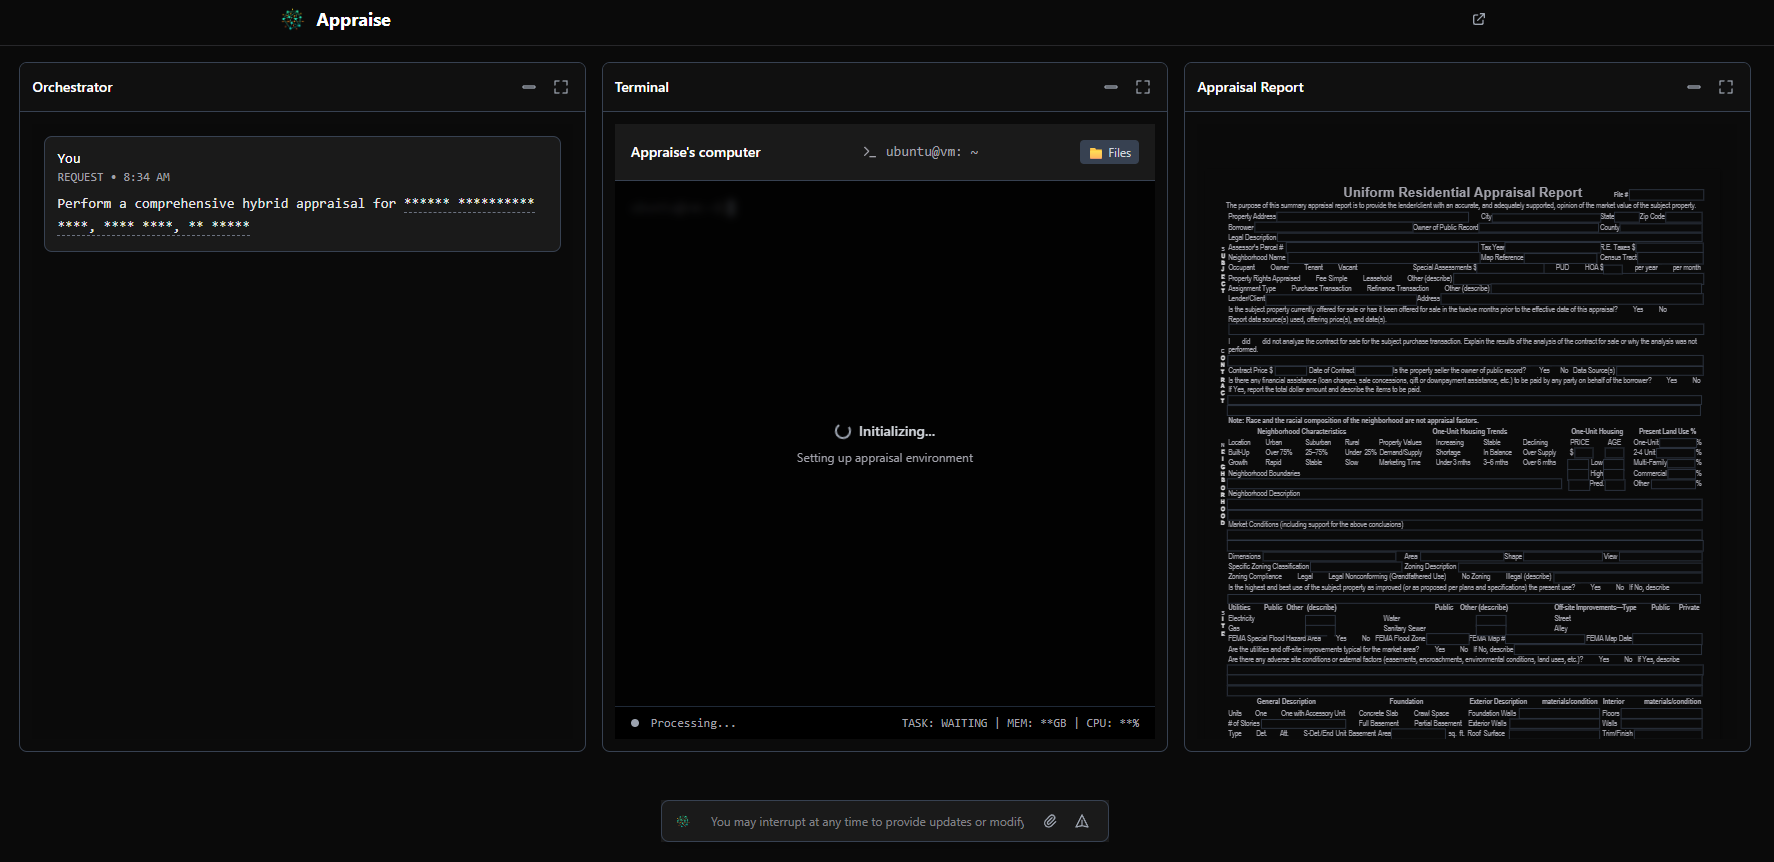The width and height of the screenshot is (1774, 862).
Task: Focus the interrupt message input field
Action: (x=867, y=822)
